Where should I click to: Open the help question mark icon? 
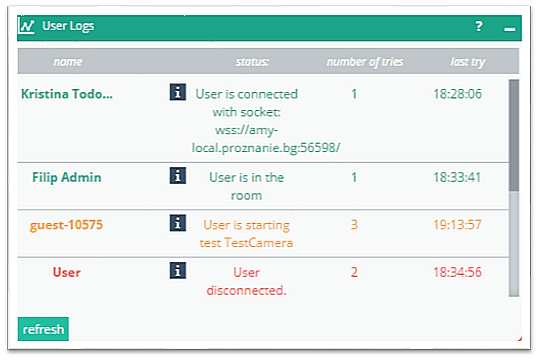pos(479,26)
